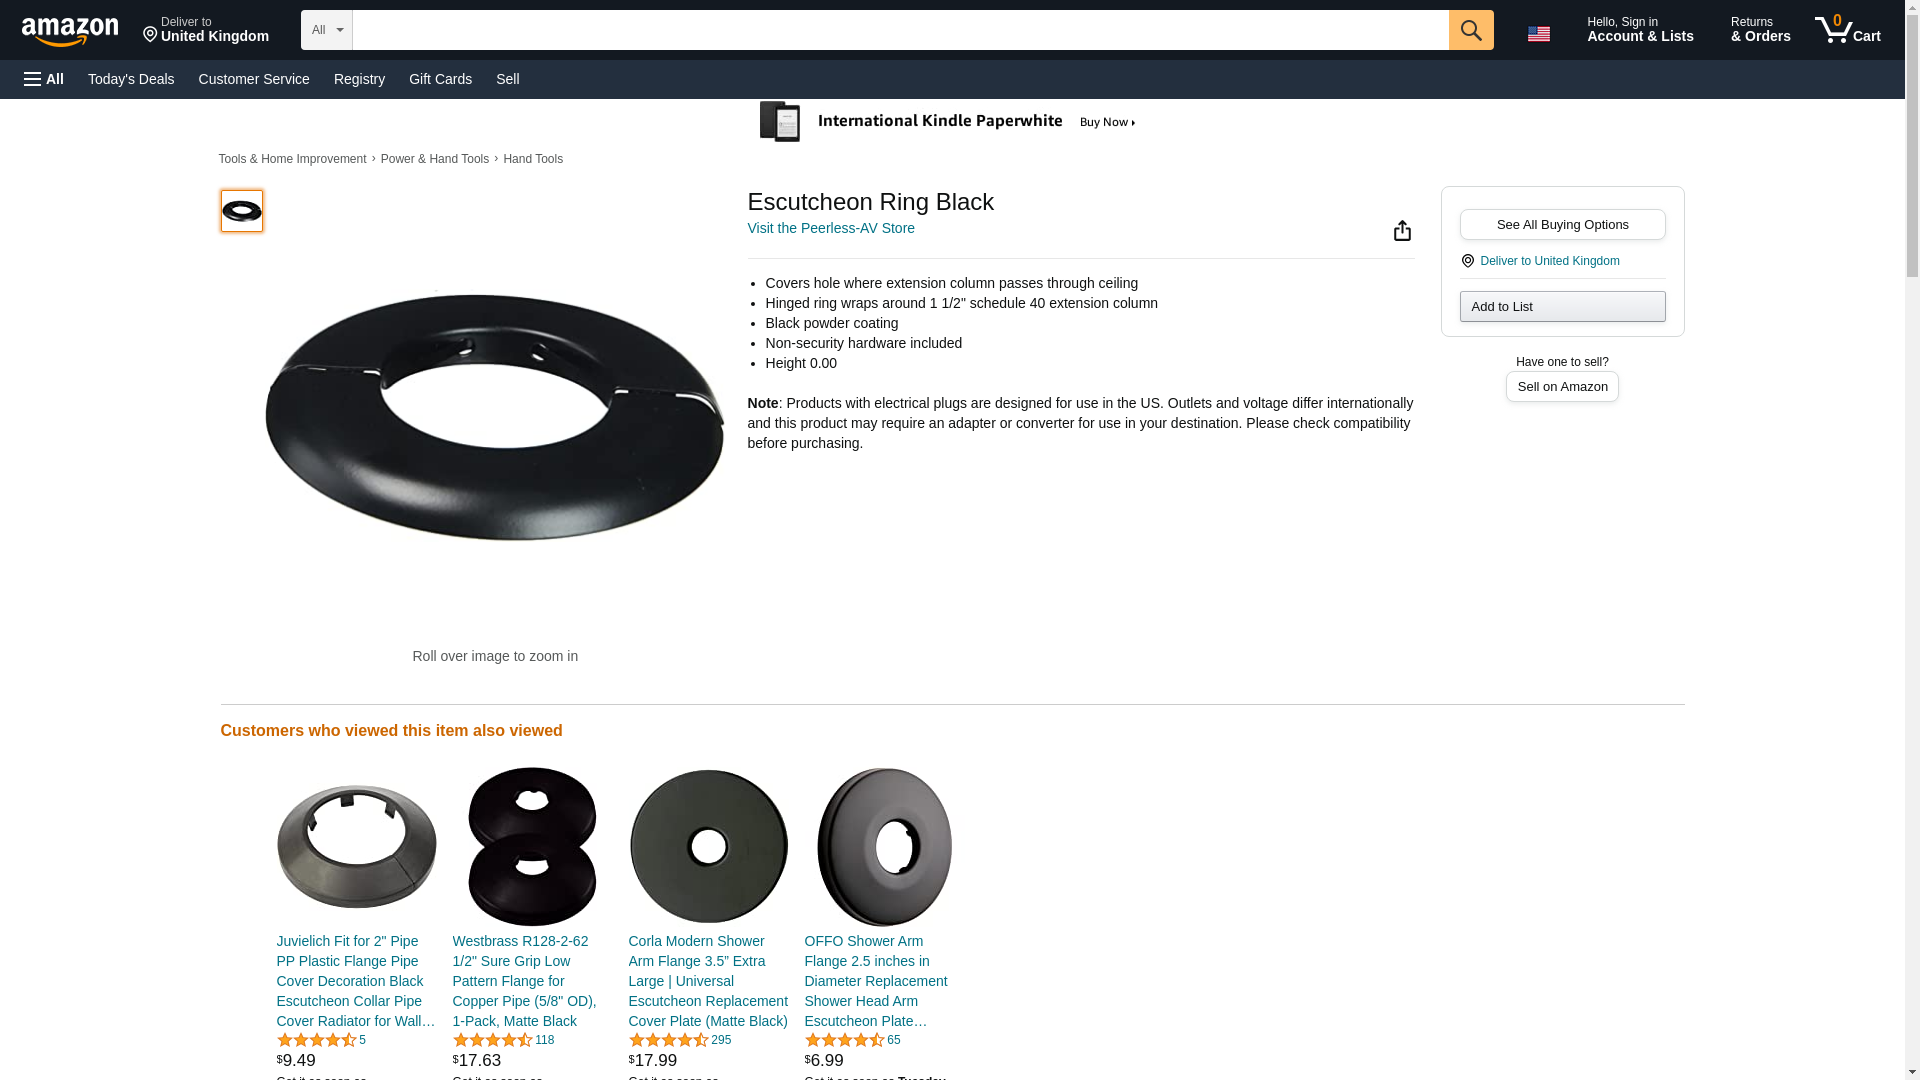The width and height of the screenshot is (1920, 1080).
Task: Click the Amazon logo
Action: point(70,31)
